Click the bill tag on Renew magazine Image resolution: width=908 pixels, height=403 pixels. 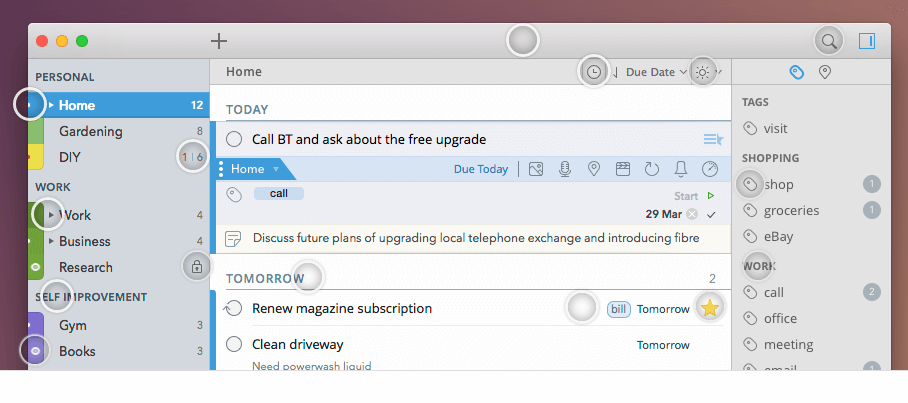pyautogui.click(x=619, y=309)
